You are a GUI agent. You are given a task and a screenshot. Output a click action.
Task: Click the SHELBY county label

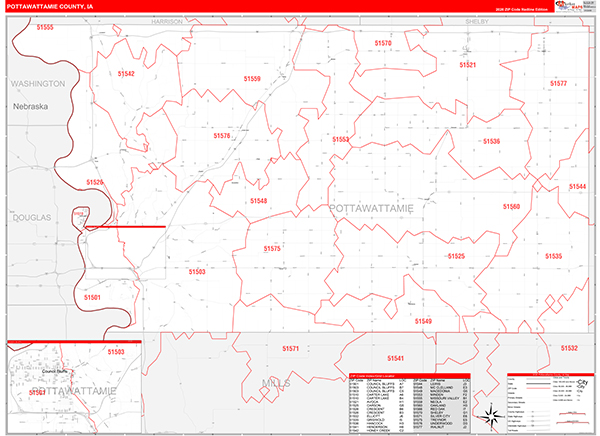(477, 21)
